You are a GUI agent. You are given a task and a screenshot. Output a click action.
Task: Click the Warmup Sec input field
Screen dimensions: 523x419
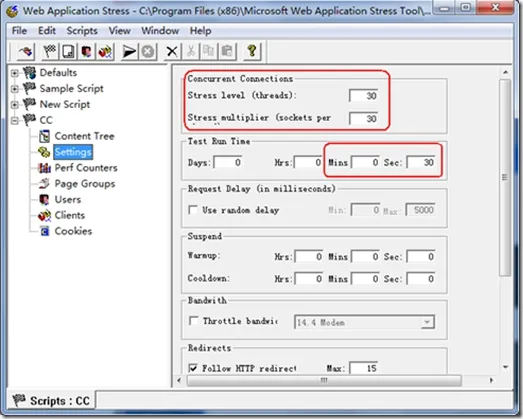pos(421,257)
